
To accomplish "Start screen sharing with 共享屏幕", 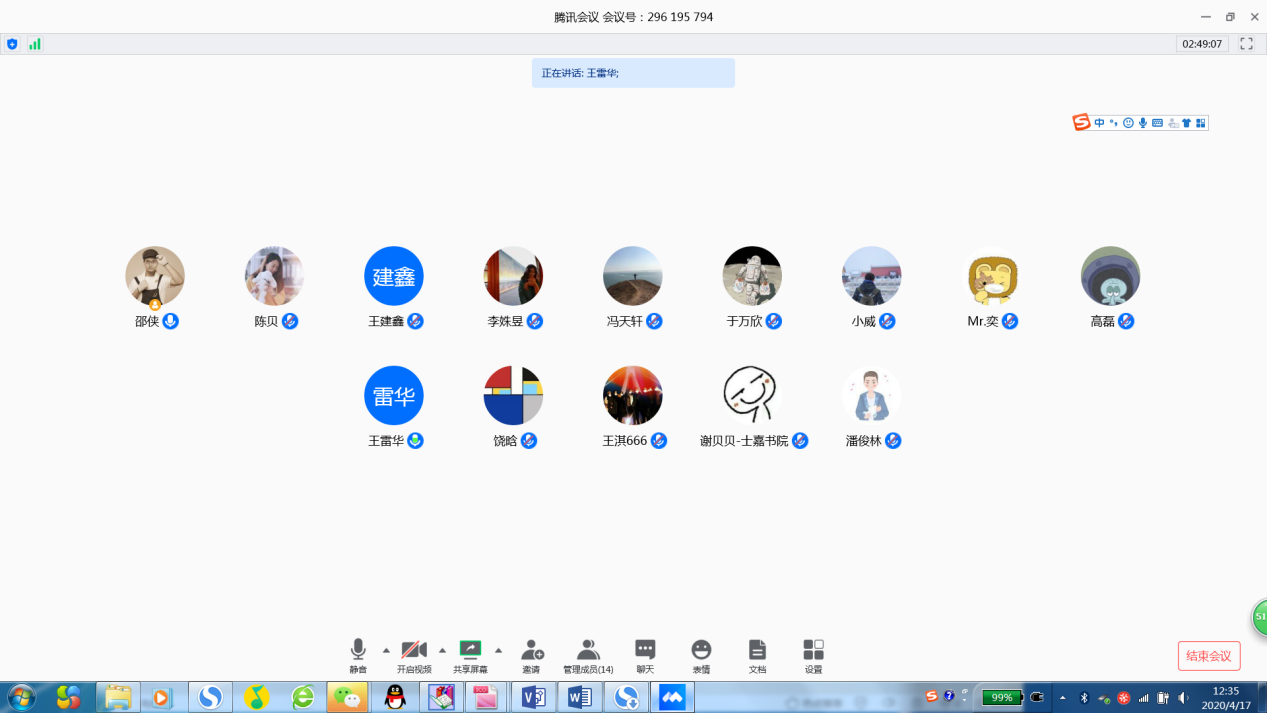I will point(470,655).
